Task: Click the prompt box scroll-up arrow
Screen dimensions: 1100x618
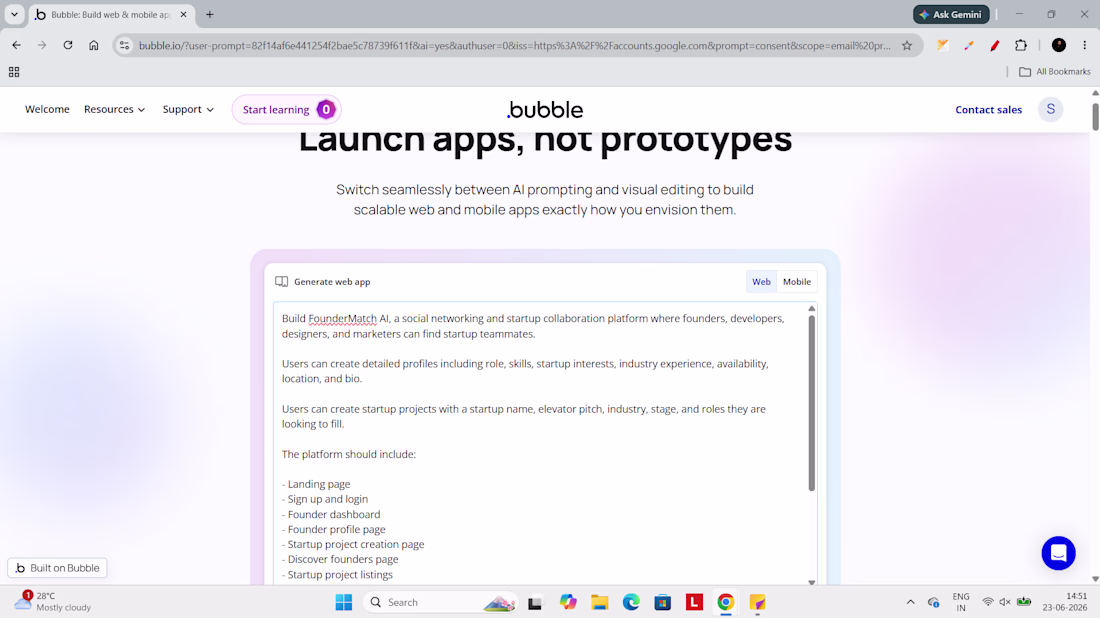Action: (x=812, y=309)
